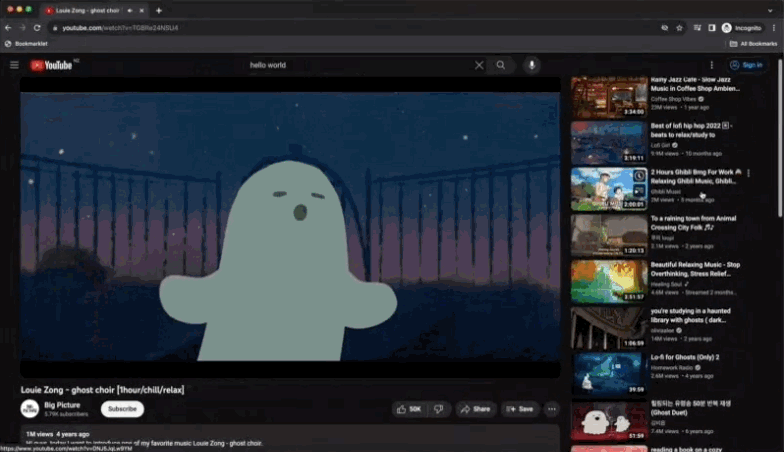Open the media control icon in toolbar
The image size is (784, 452).
[x=697, y=28]
